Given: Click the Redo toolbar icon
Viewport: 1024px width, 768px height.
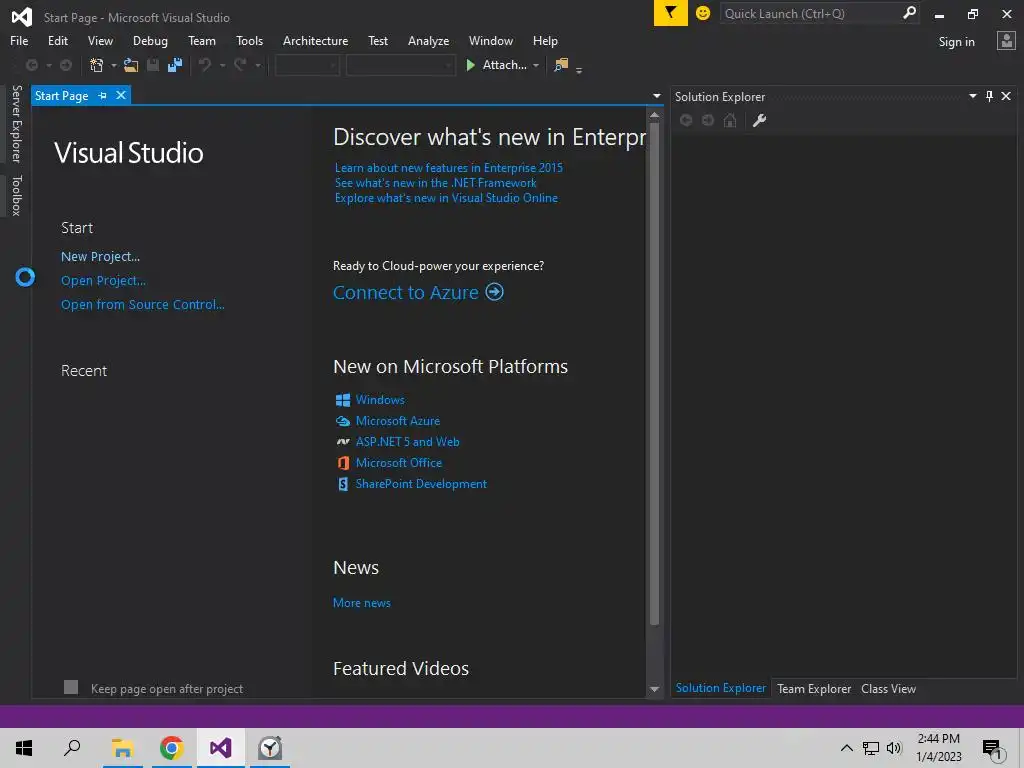Looking at the screenshot, I should point(240,65).
